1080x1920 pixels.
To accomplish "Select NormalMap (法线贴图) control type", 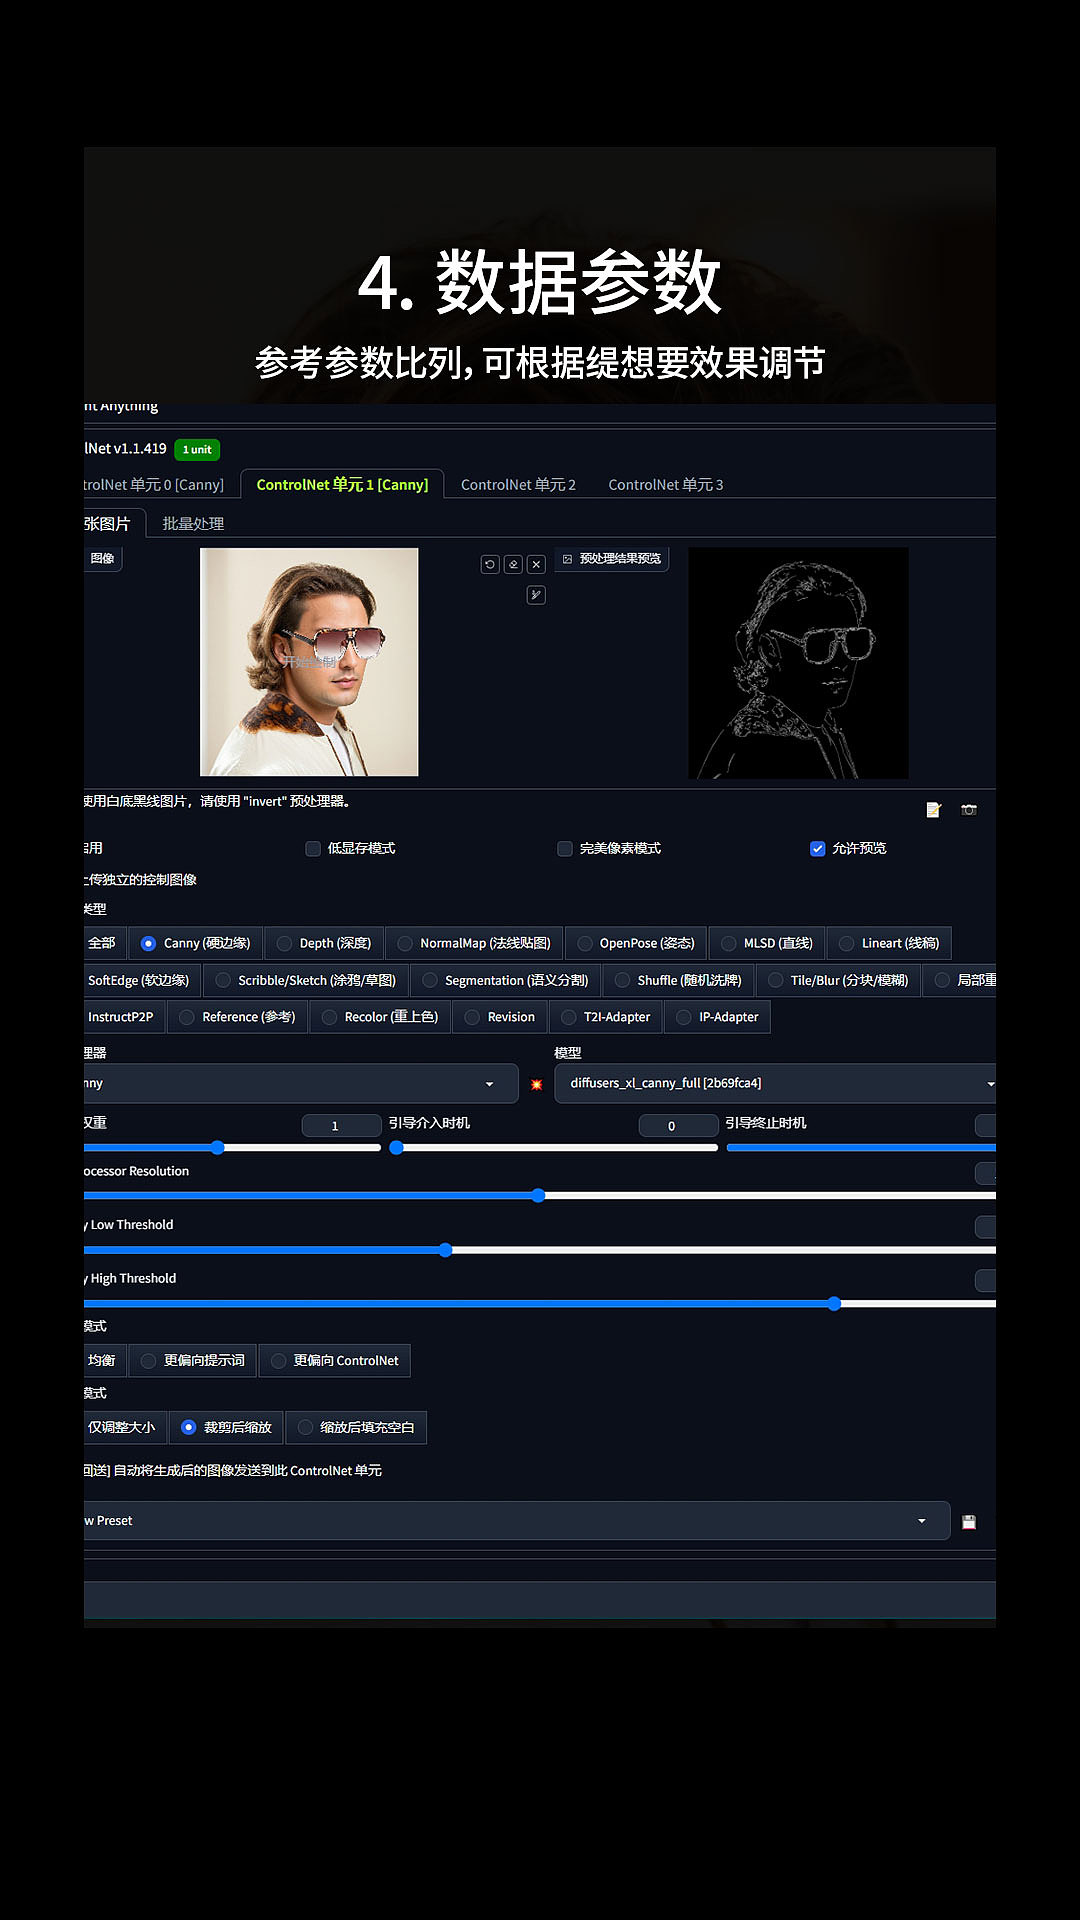I will click(x=474, y=943).
